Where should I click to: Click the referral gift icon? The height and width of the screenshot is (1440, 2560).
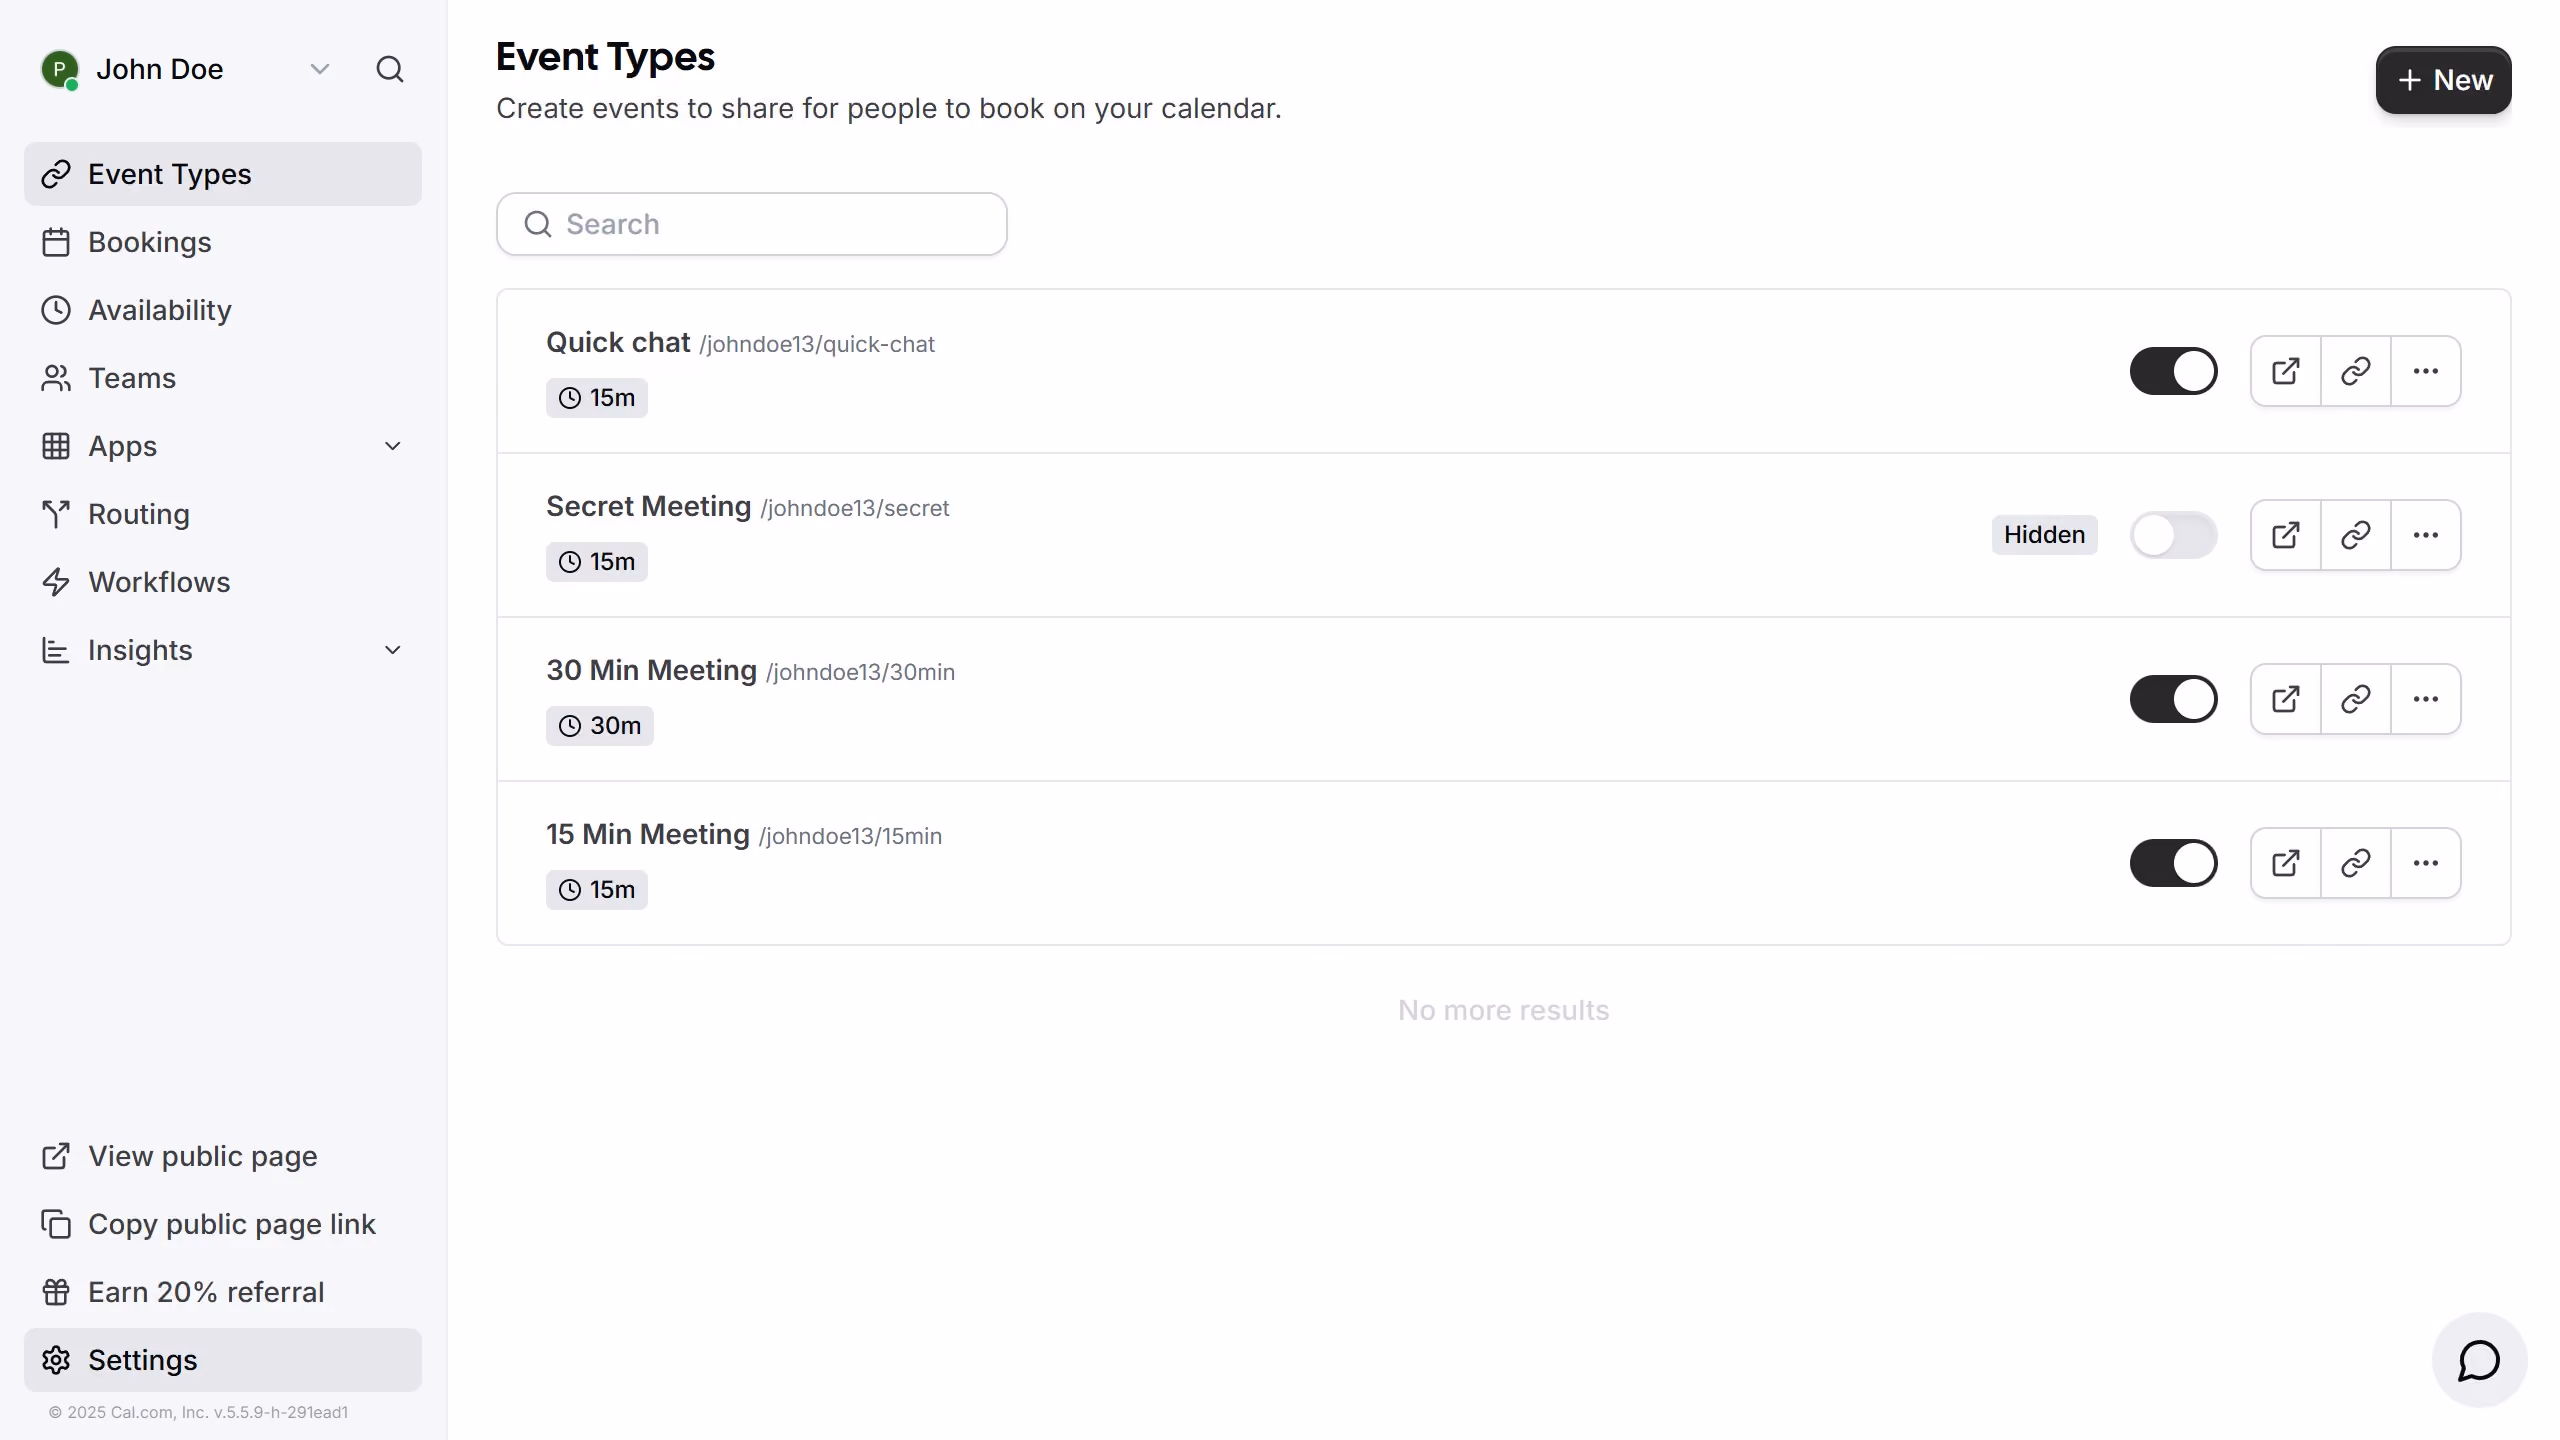click(56, 1292)
